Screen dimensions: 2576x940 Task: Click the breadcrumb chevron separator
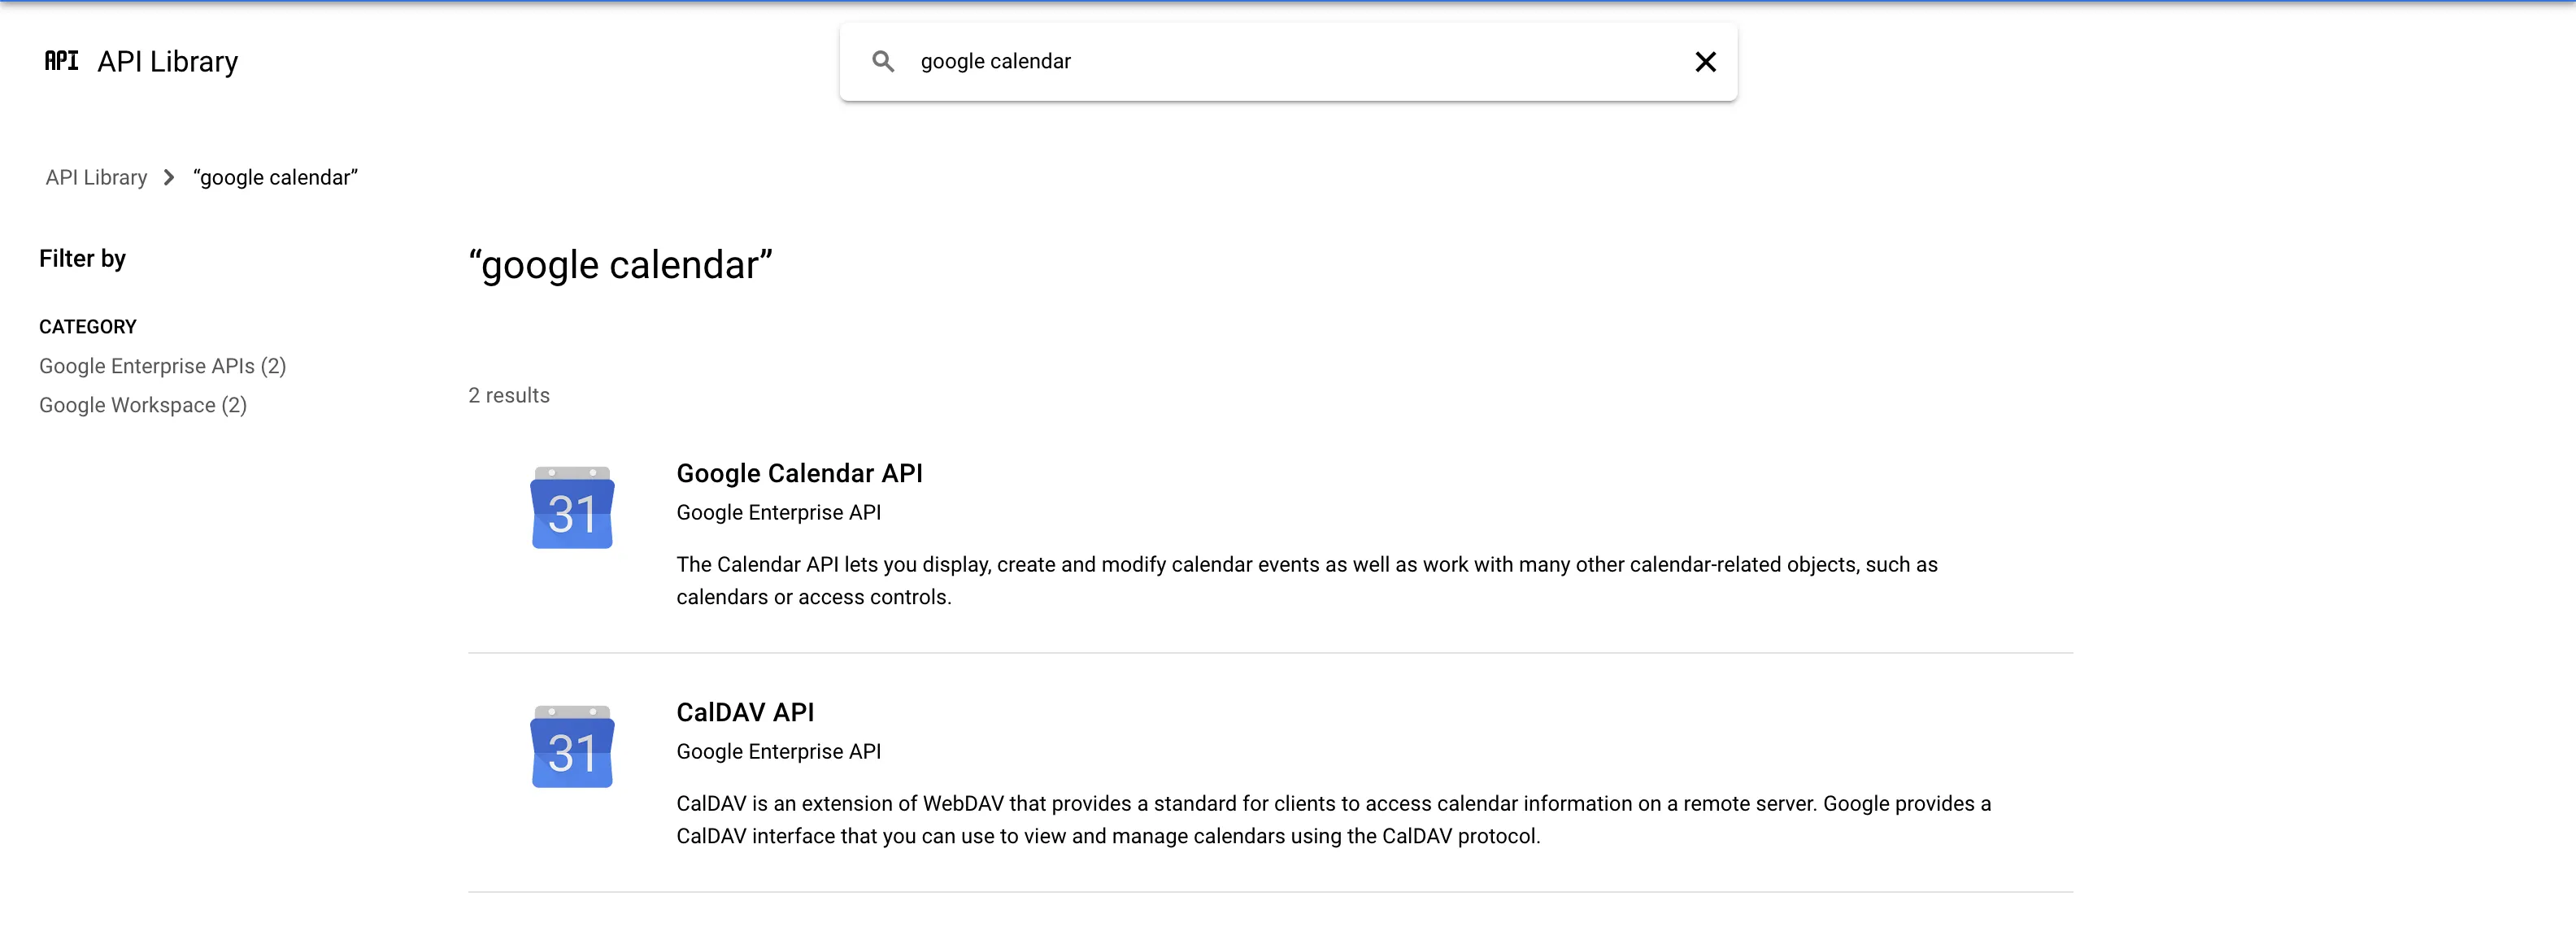(x=169, y=177)
